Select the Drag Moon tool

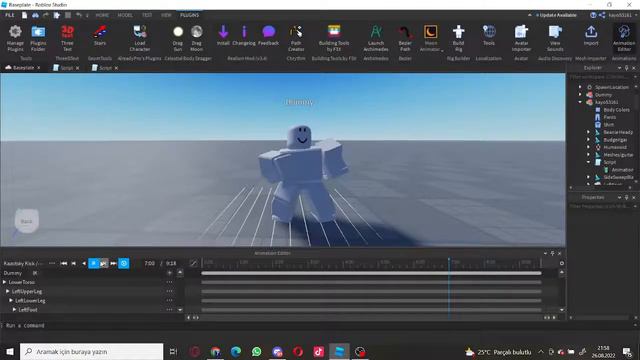tap(196, 38)
